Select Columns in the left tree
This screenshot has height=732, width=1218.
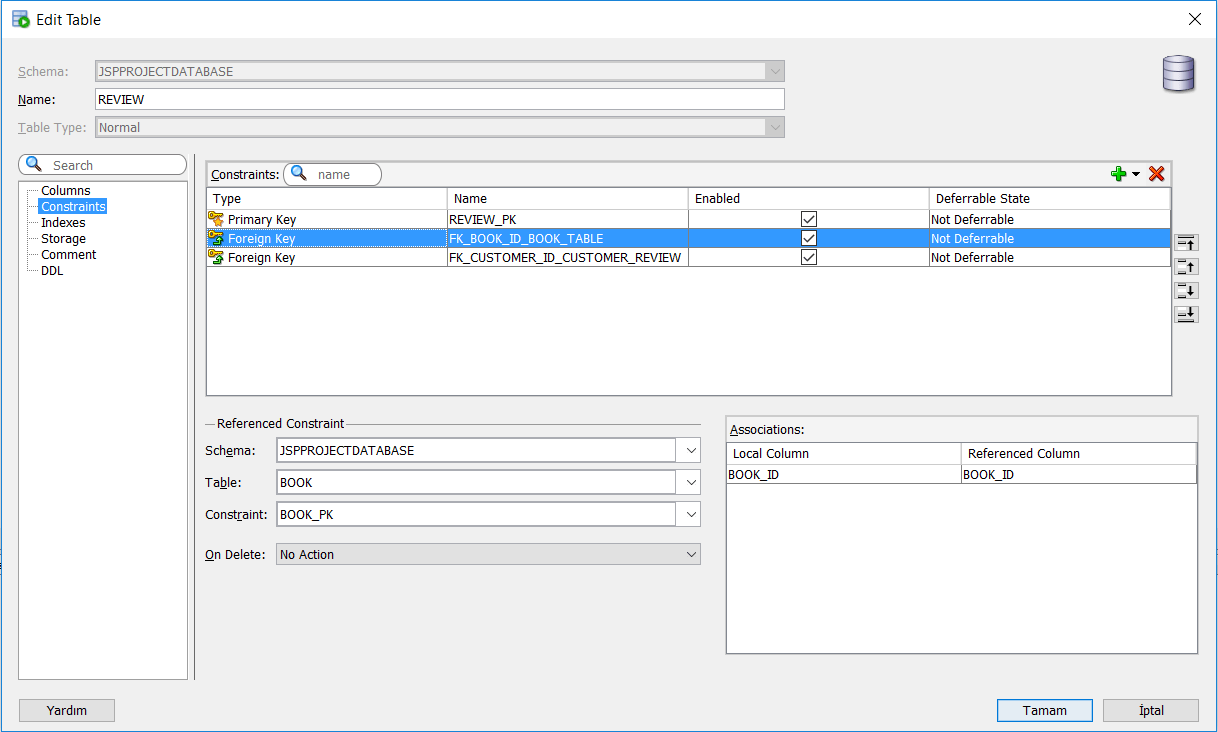click(66, 190)
